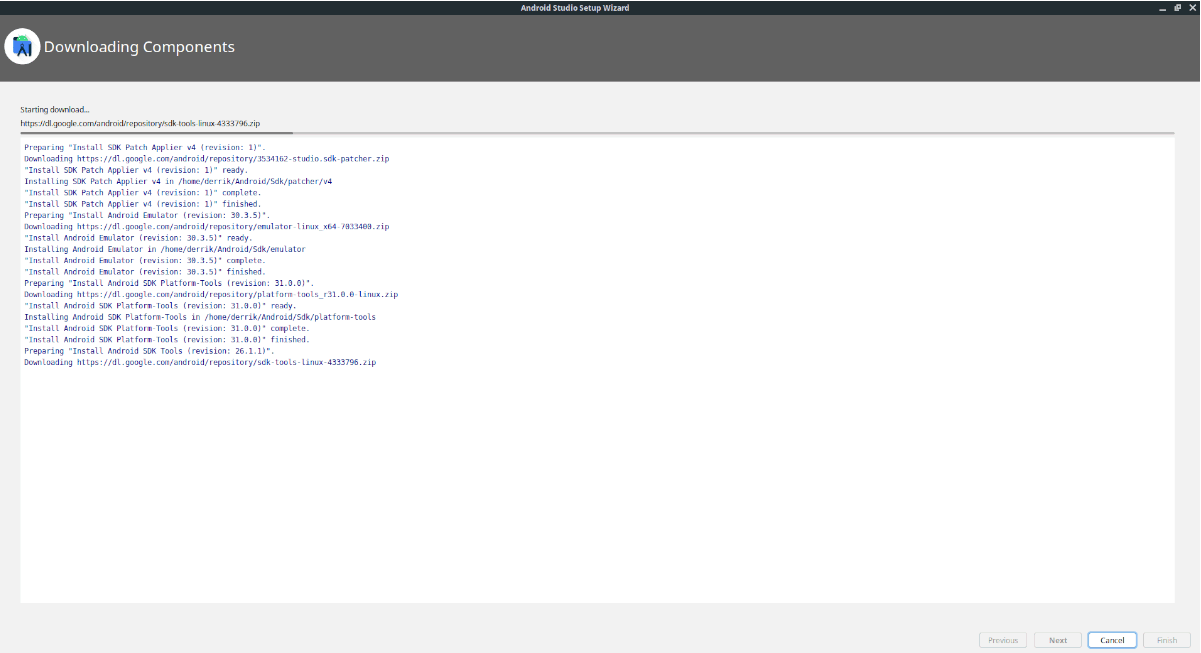
Task: Close the Setup Wizard window
Action: 1191,7
